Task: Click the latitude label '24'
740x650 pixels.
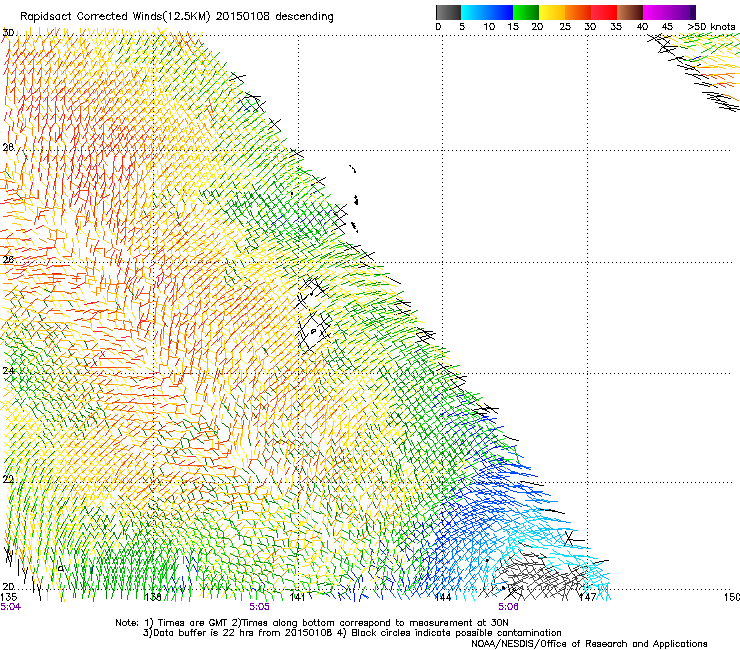Action: (x=8, y=371)
